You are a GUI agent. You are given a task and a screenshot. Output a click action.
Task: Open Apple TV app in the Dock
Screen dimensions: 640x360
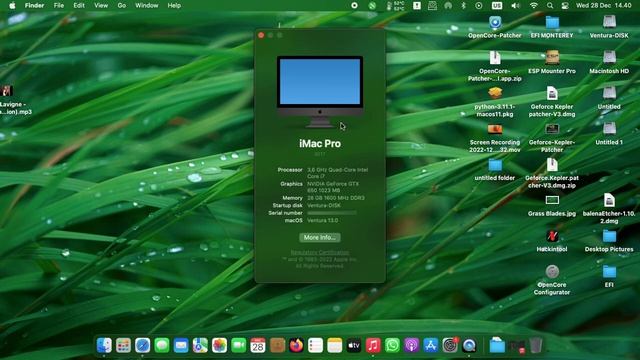(354, 345)
